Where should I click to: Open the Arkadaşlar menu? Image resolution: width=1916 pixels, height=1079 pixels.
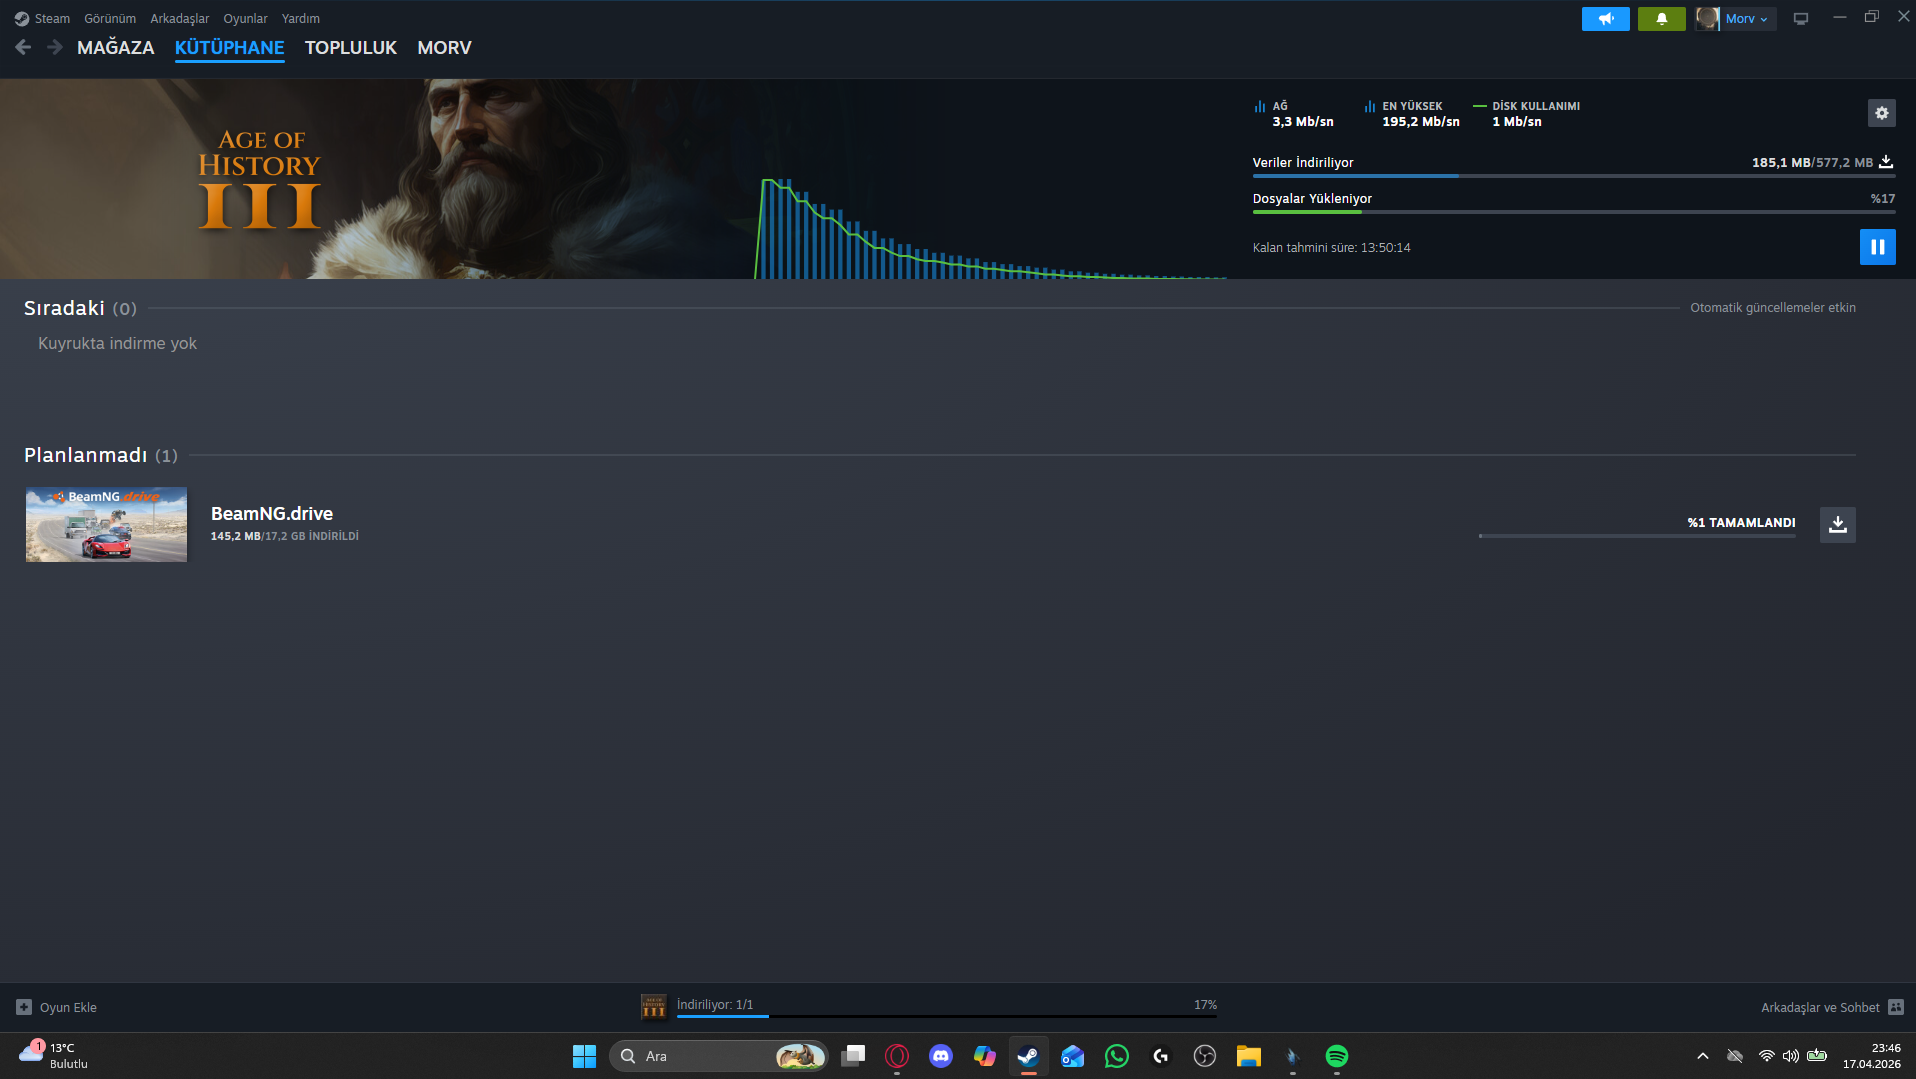[180, 18]
